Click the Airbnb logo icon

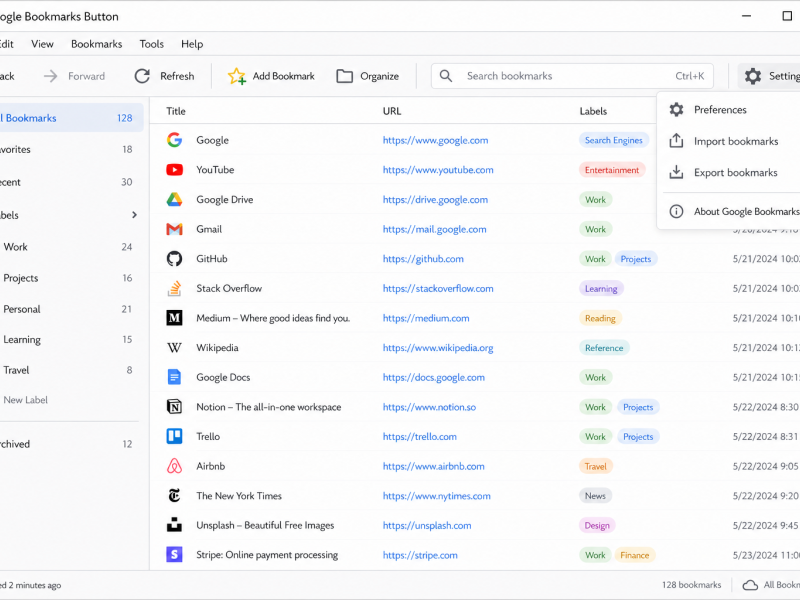pos(174,466)
